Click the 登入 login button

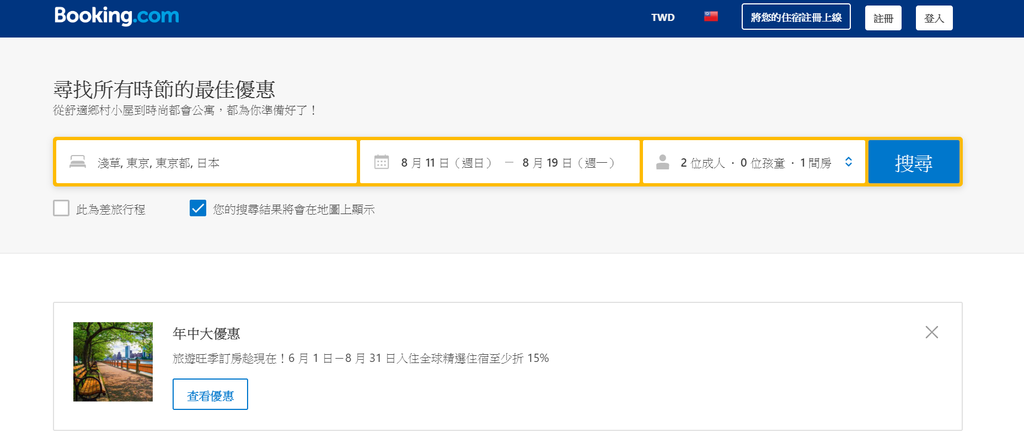pyautogui.click(x=934, y=18)
